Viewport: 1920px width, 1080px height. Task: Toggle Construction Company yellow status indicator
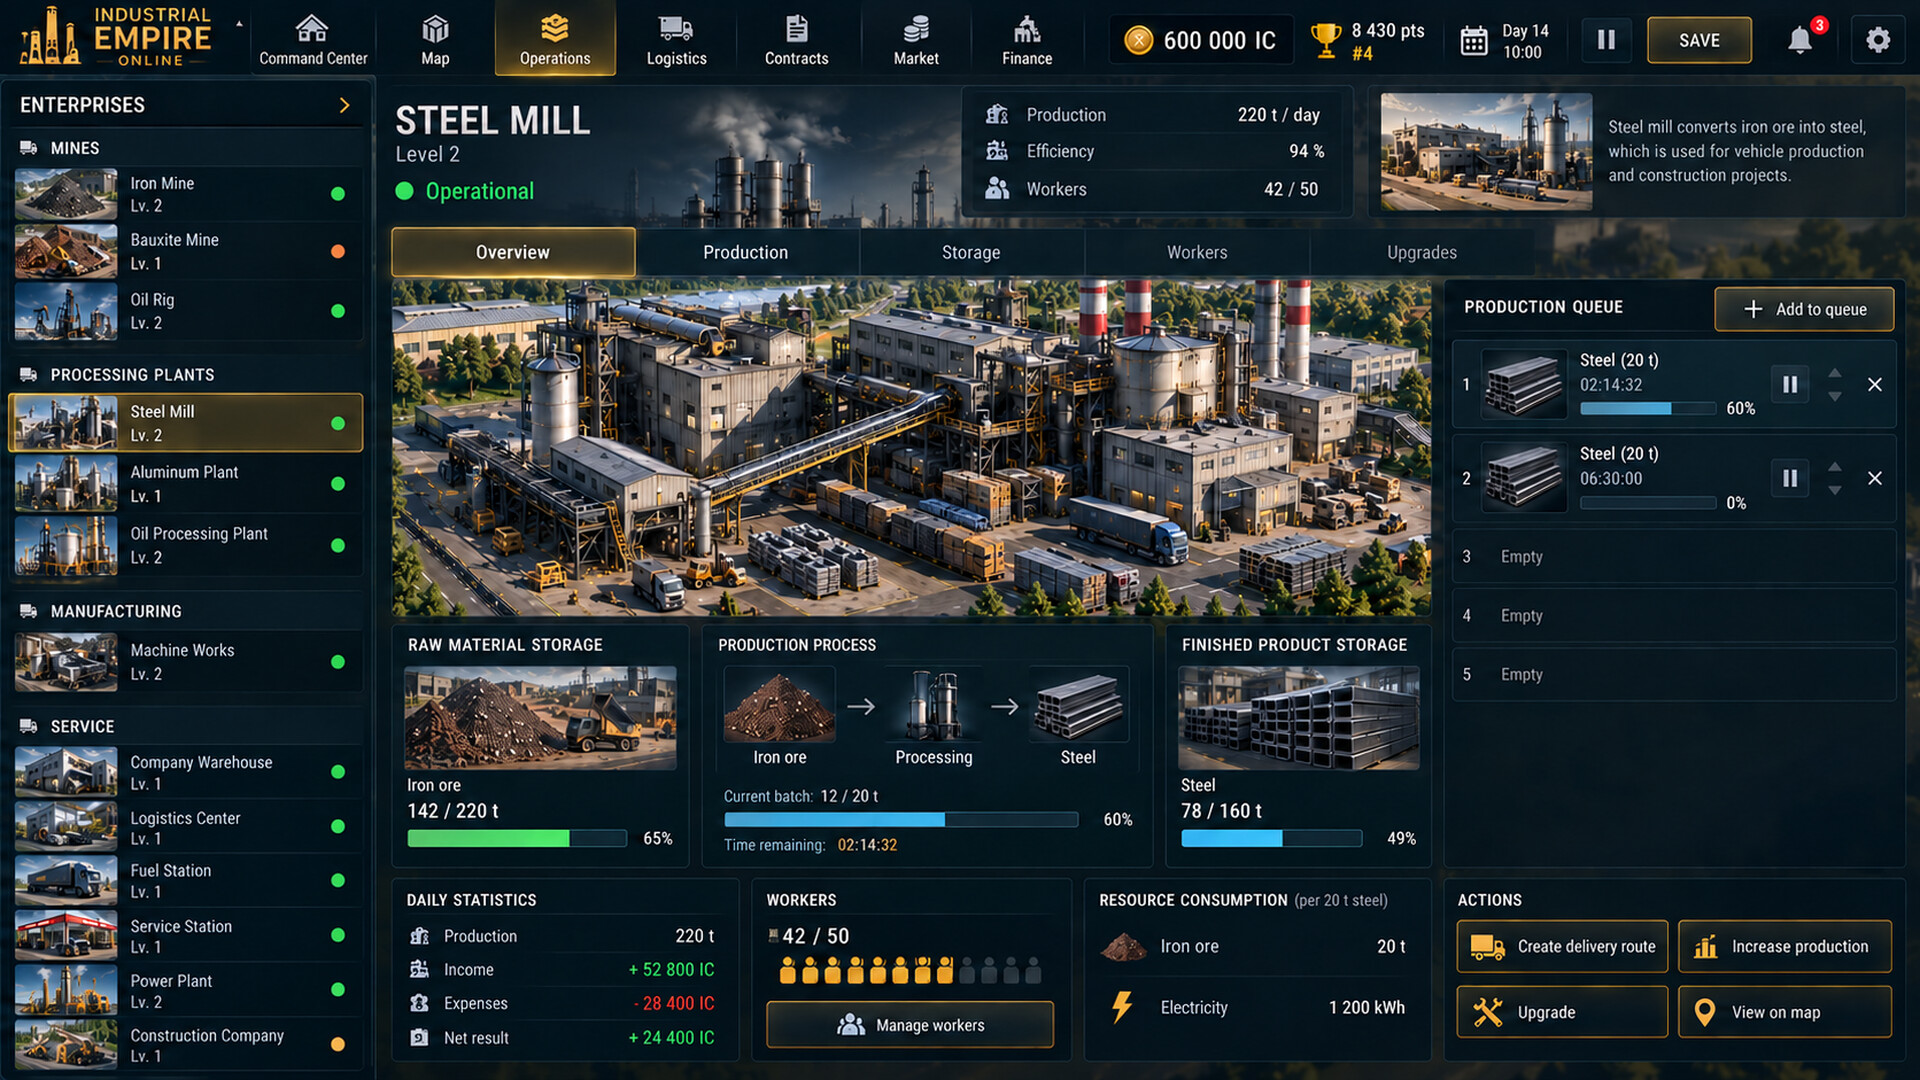[x=338, y=1044]
